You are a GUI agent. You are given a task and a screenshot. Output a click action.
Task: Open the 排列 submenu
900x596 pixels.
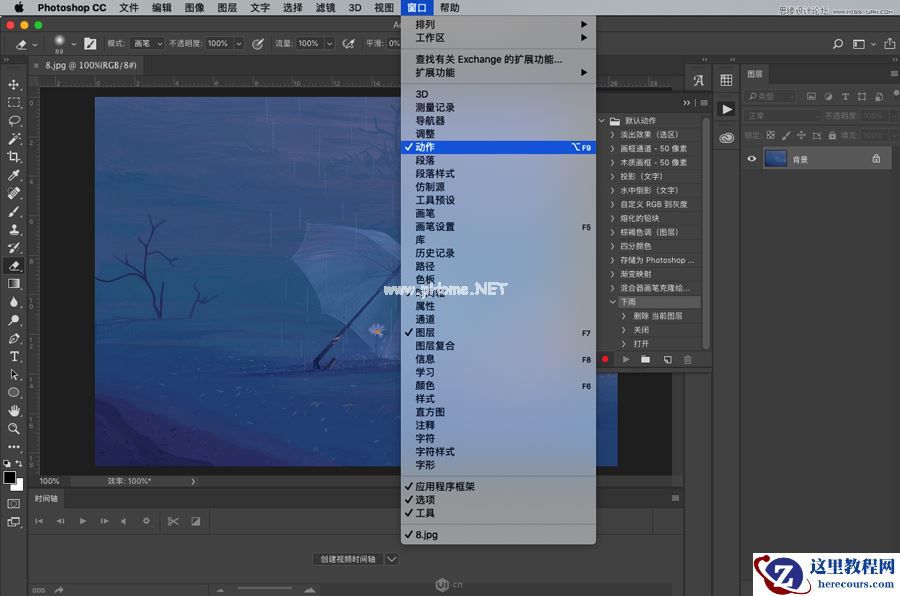coord(498,24)
